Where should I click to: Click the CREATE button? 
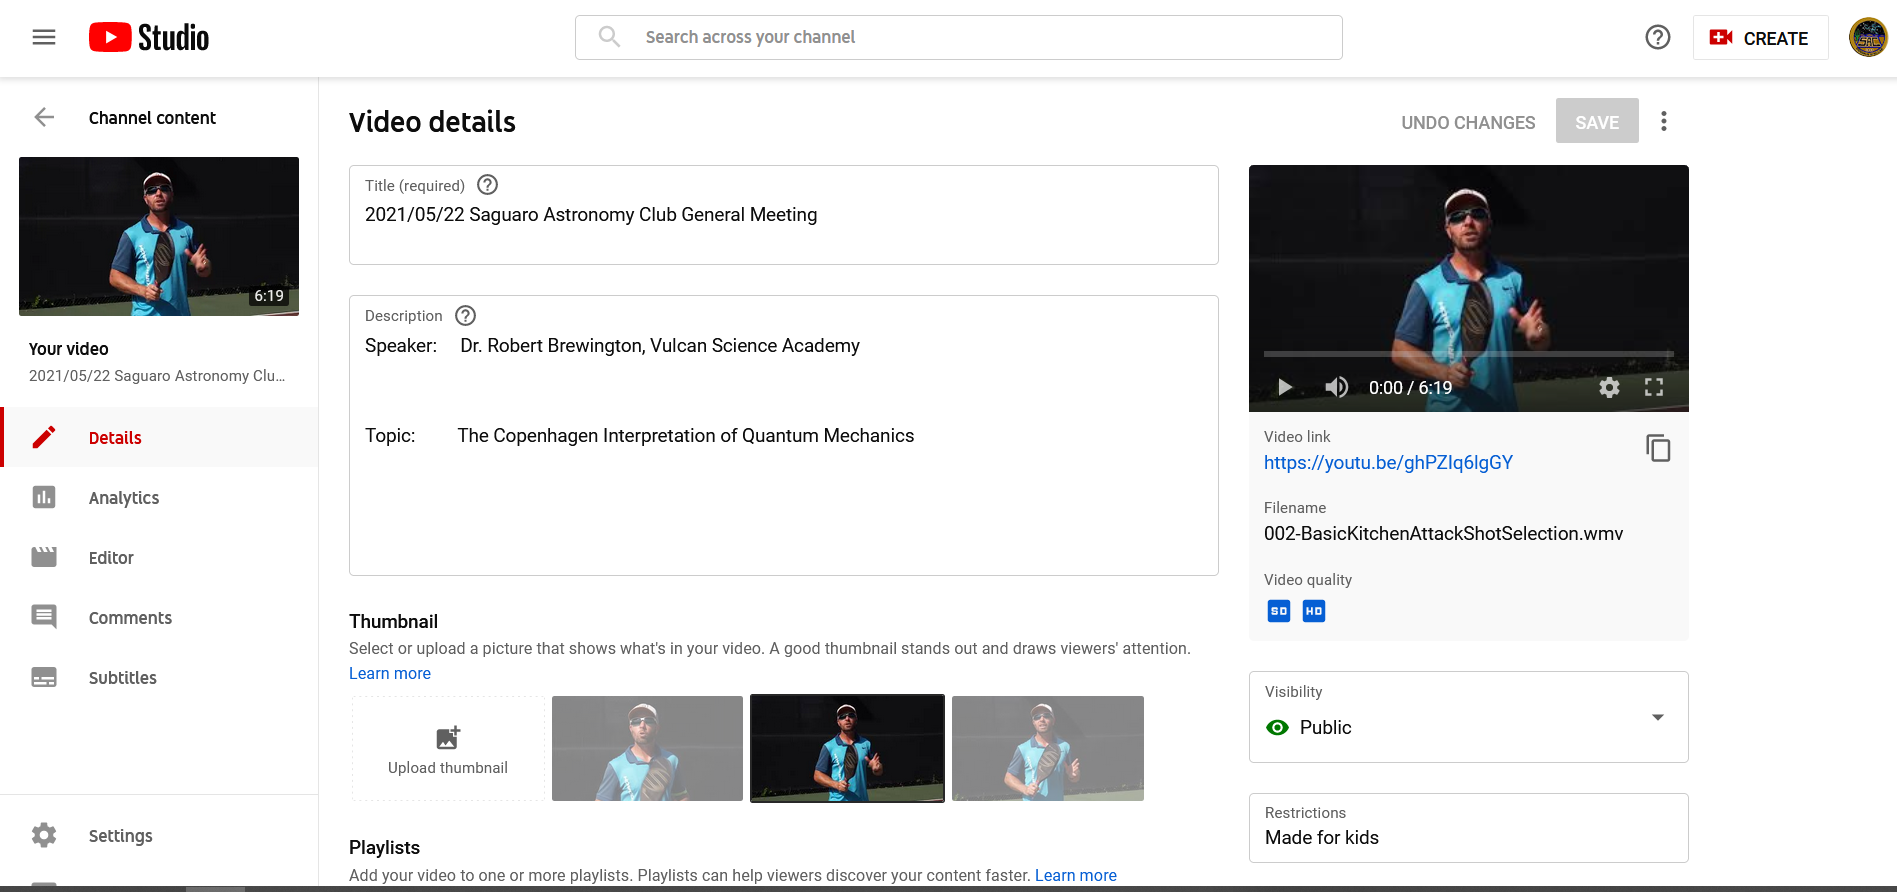click(1760, 38)
